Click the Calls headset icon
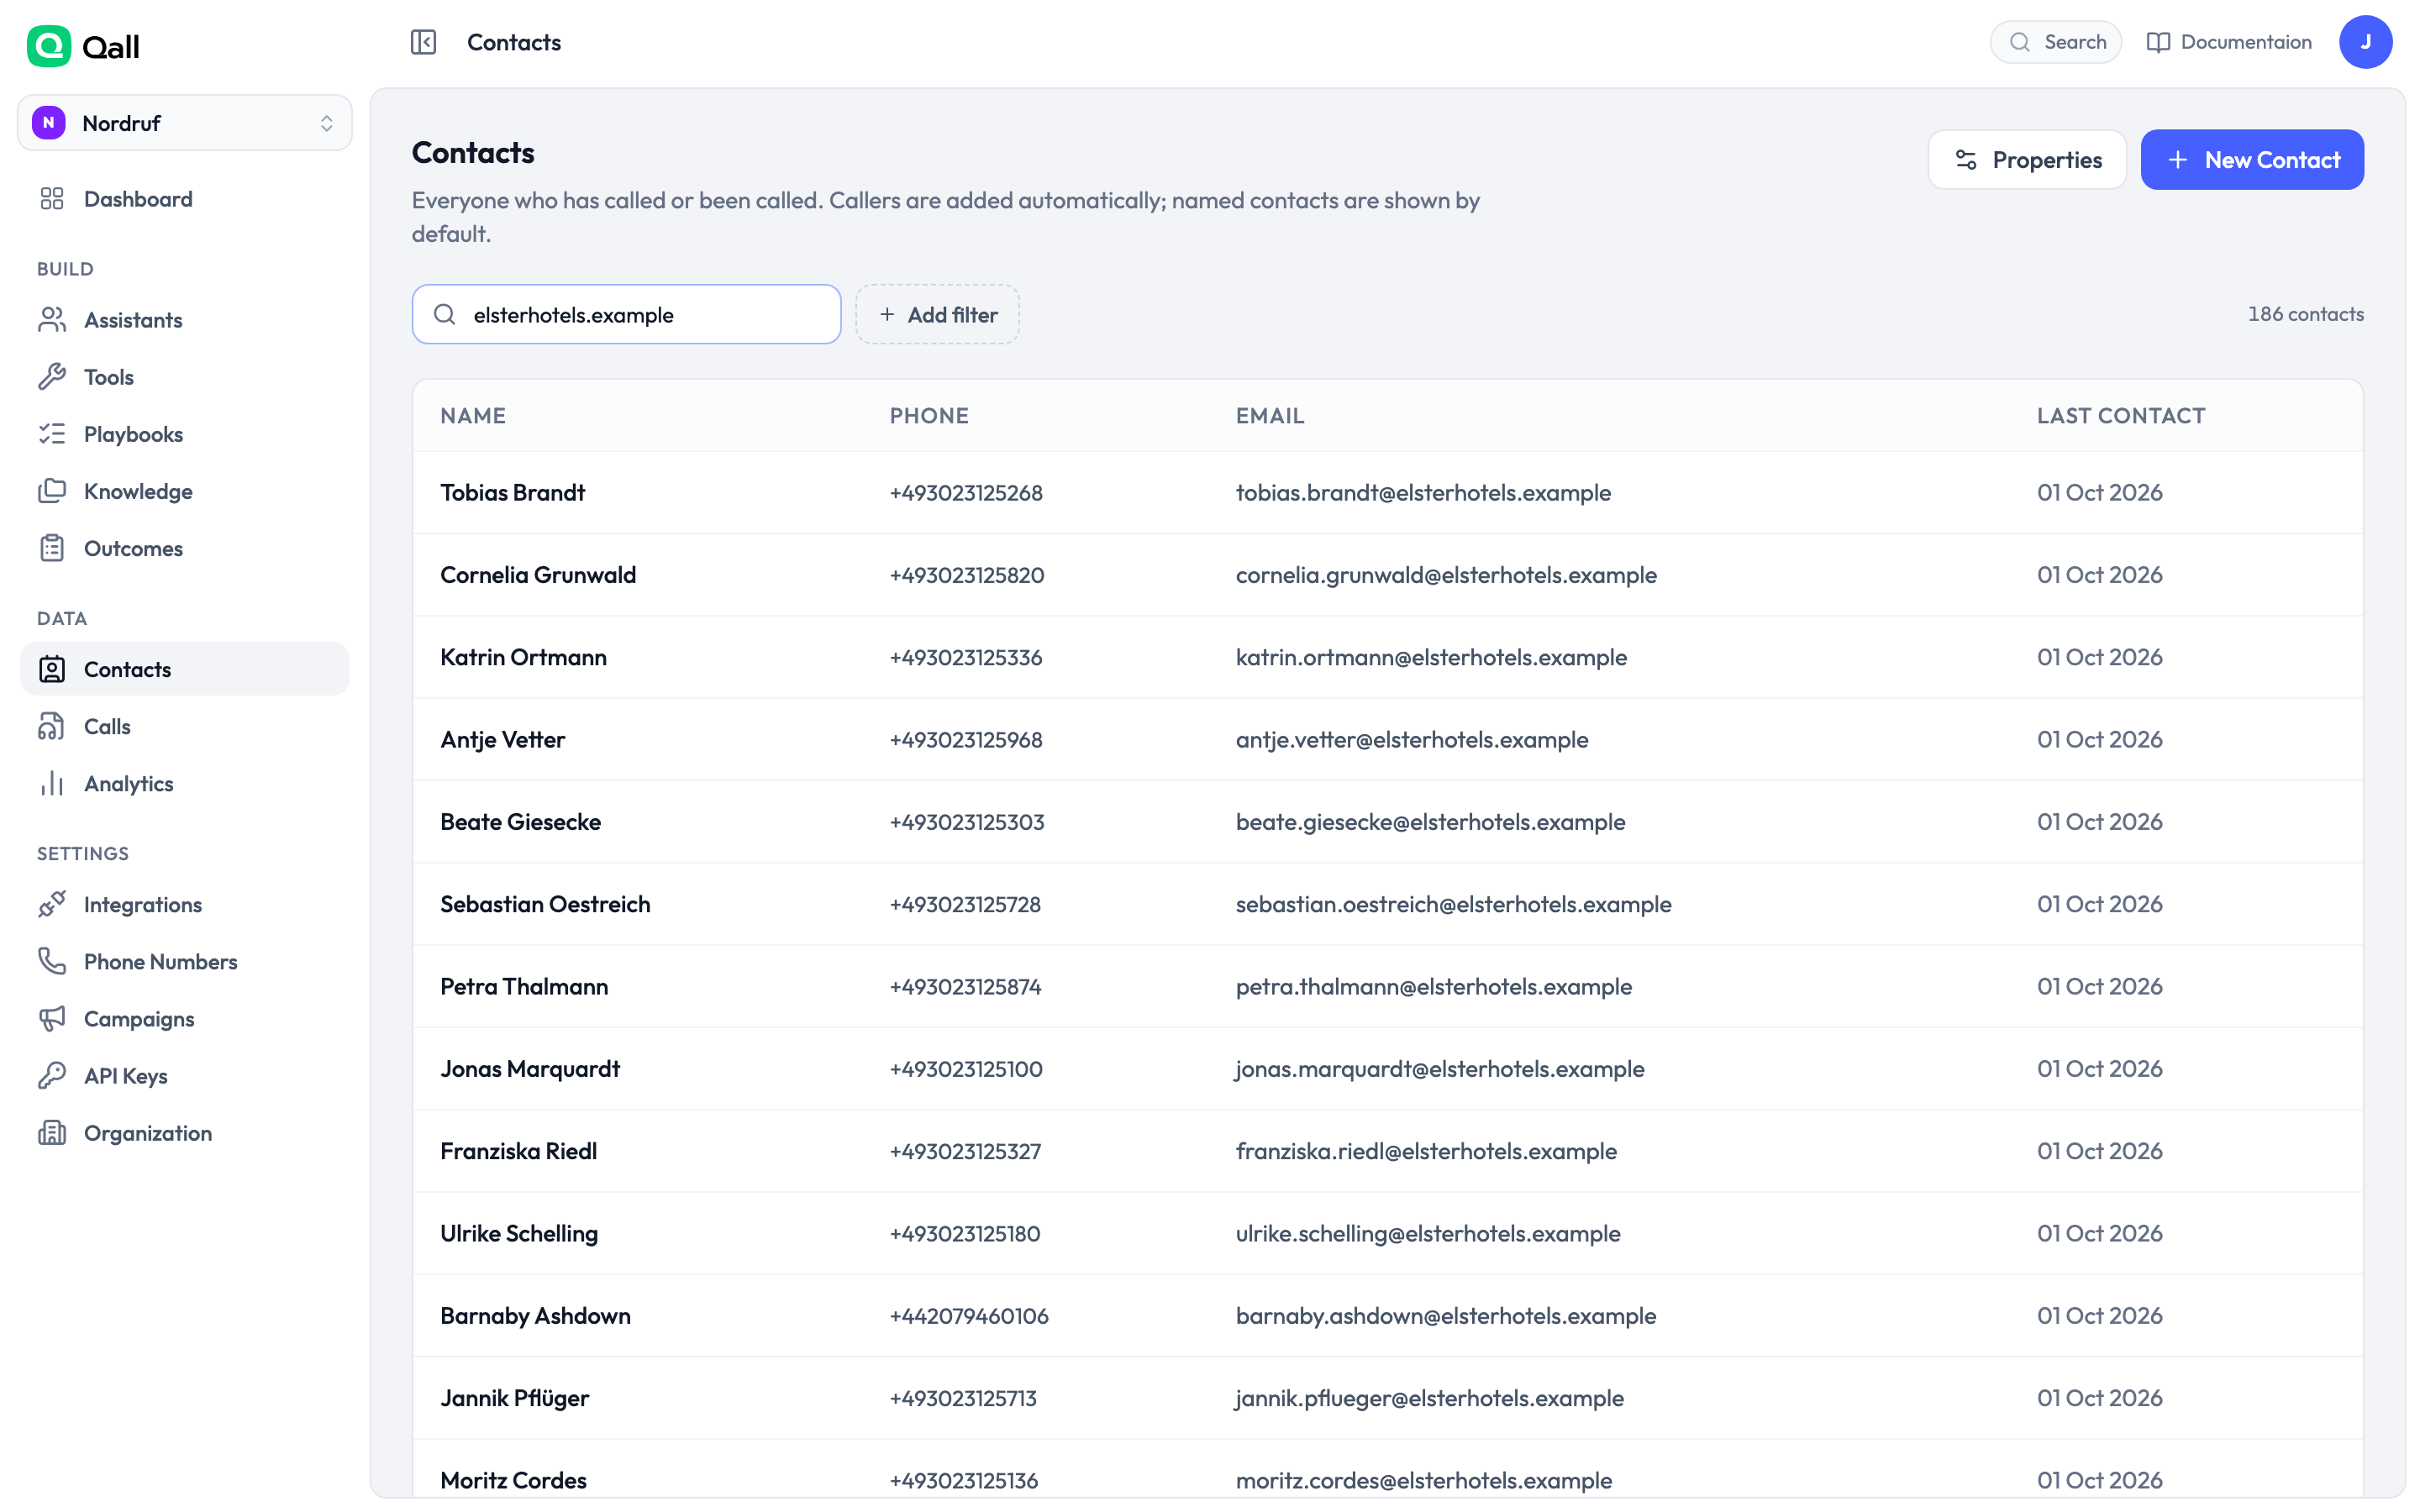The image size is (2420, 1512). pyautogui.click(x=52, y=726)
